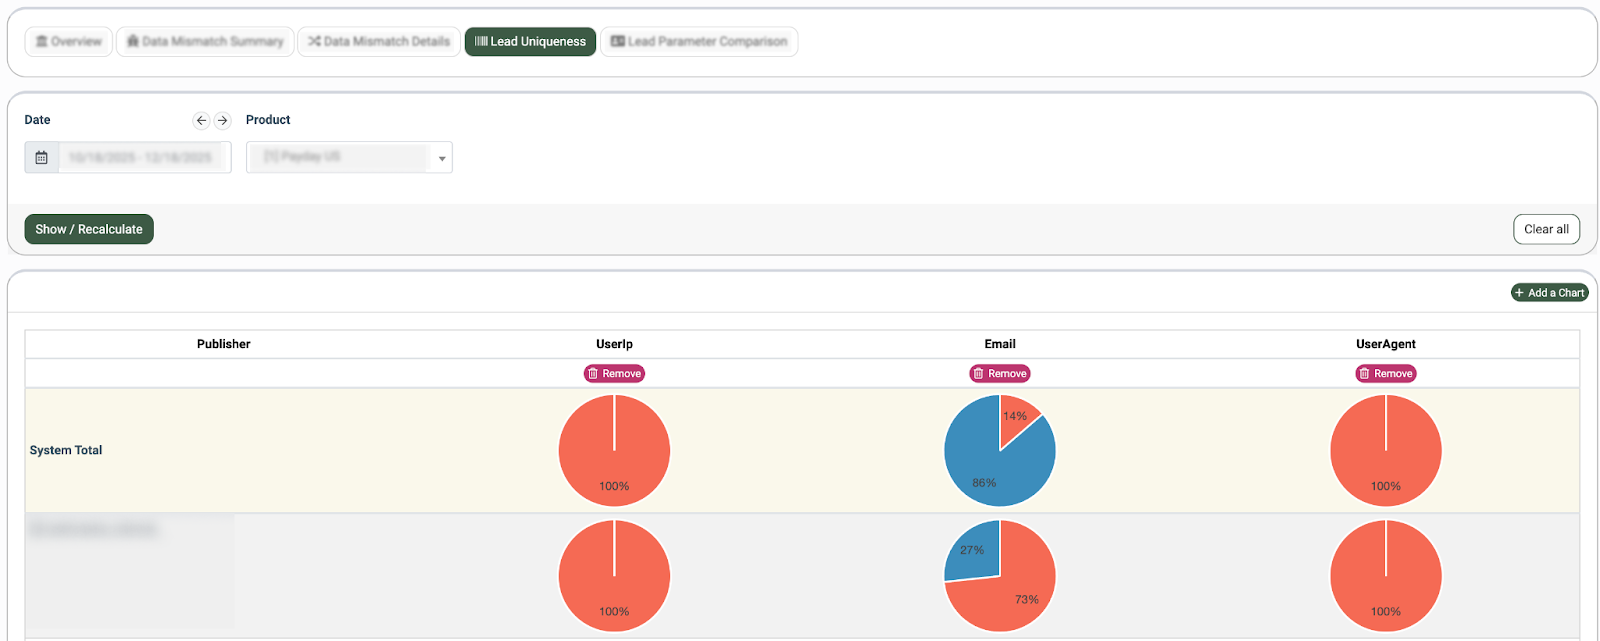Remove the Email chart column

1000,374
